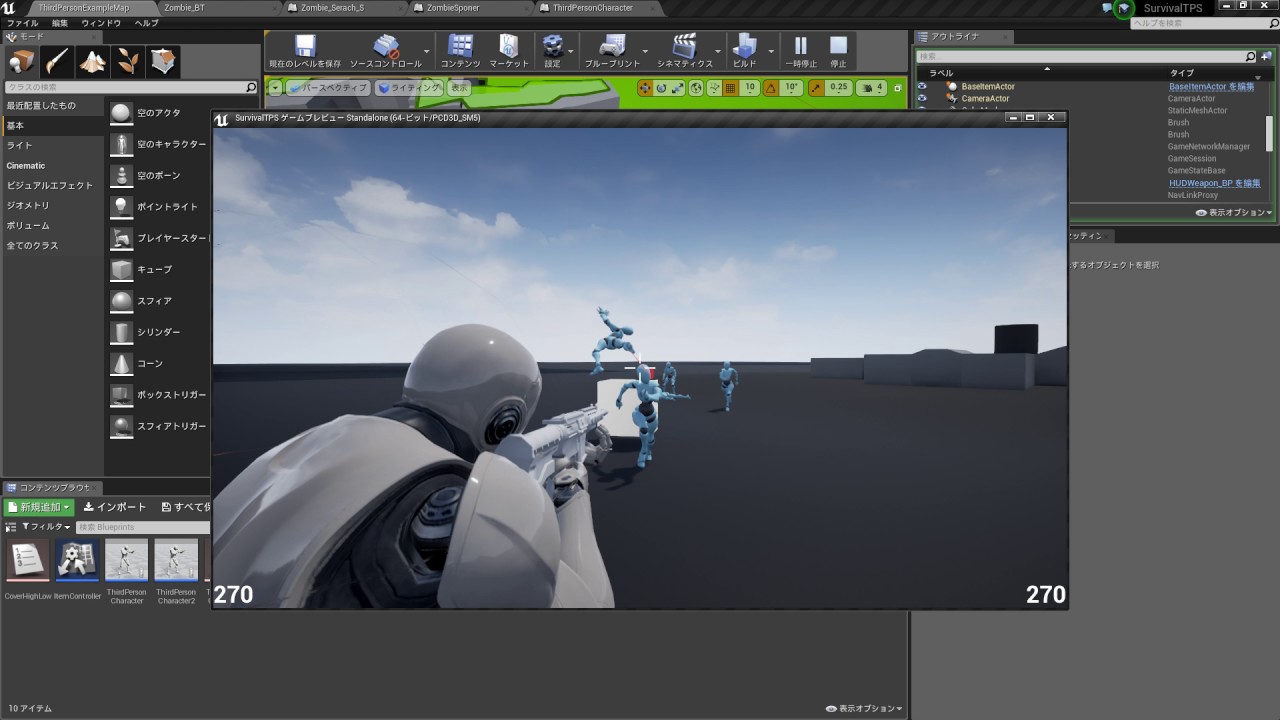The image size is (1280, 720).
Task: Toggle grid snapping in viewport
Action: [730, 88]
